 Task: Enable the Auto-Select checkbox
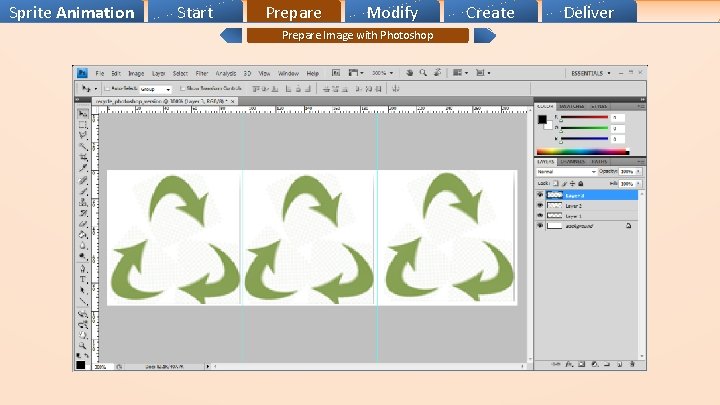click(107, 88)
